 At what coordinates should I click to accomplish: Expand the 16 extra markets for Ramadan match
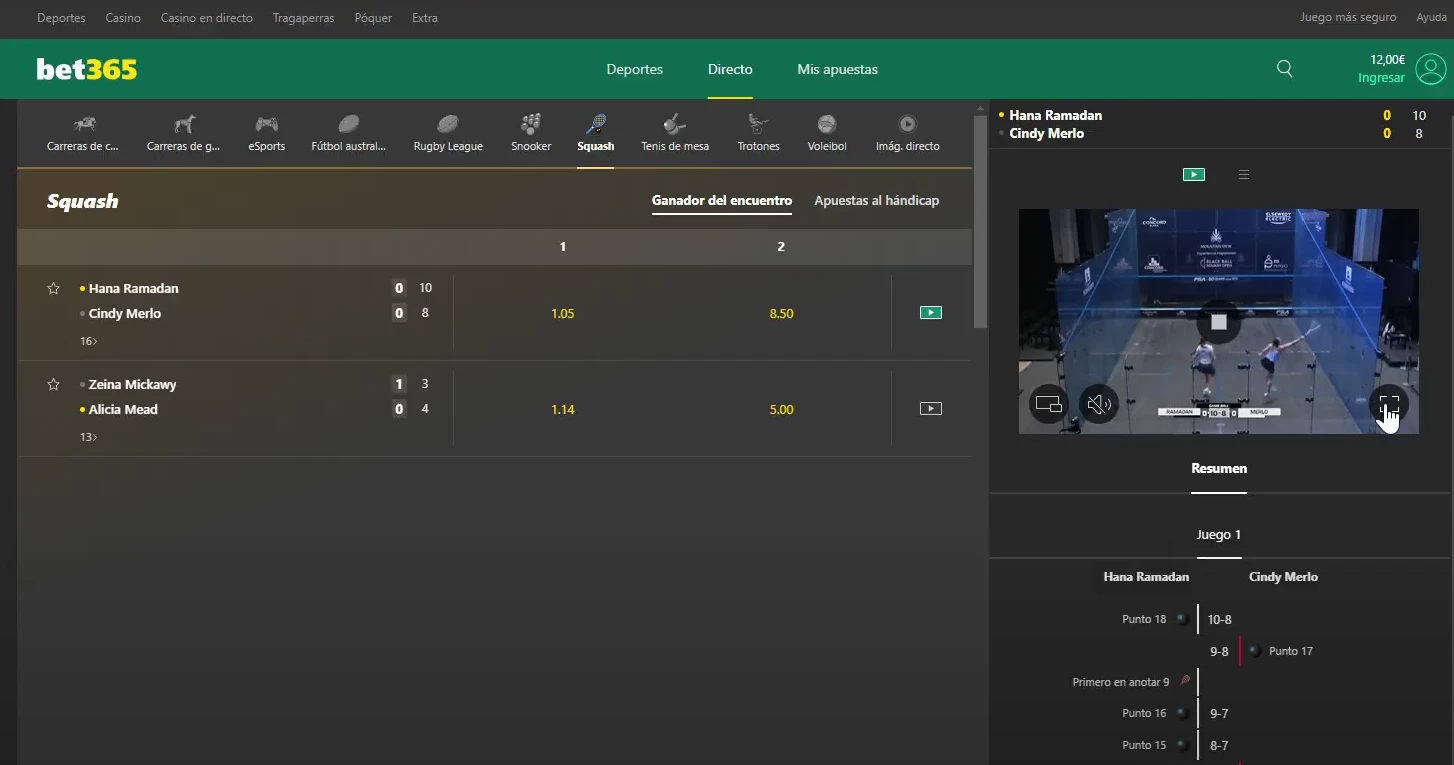88,340
